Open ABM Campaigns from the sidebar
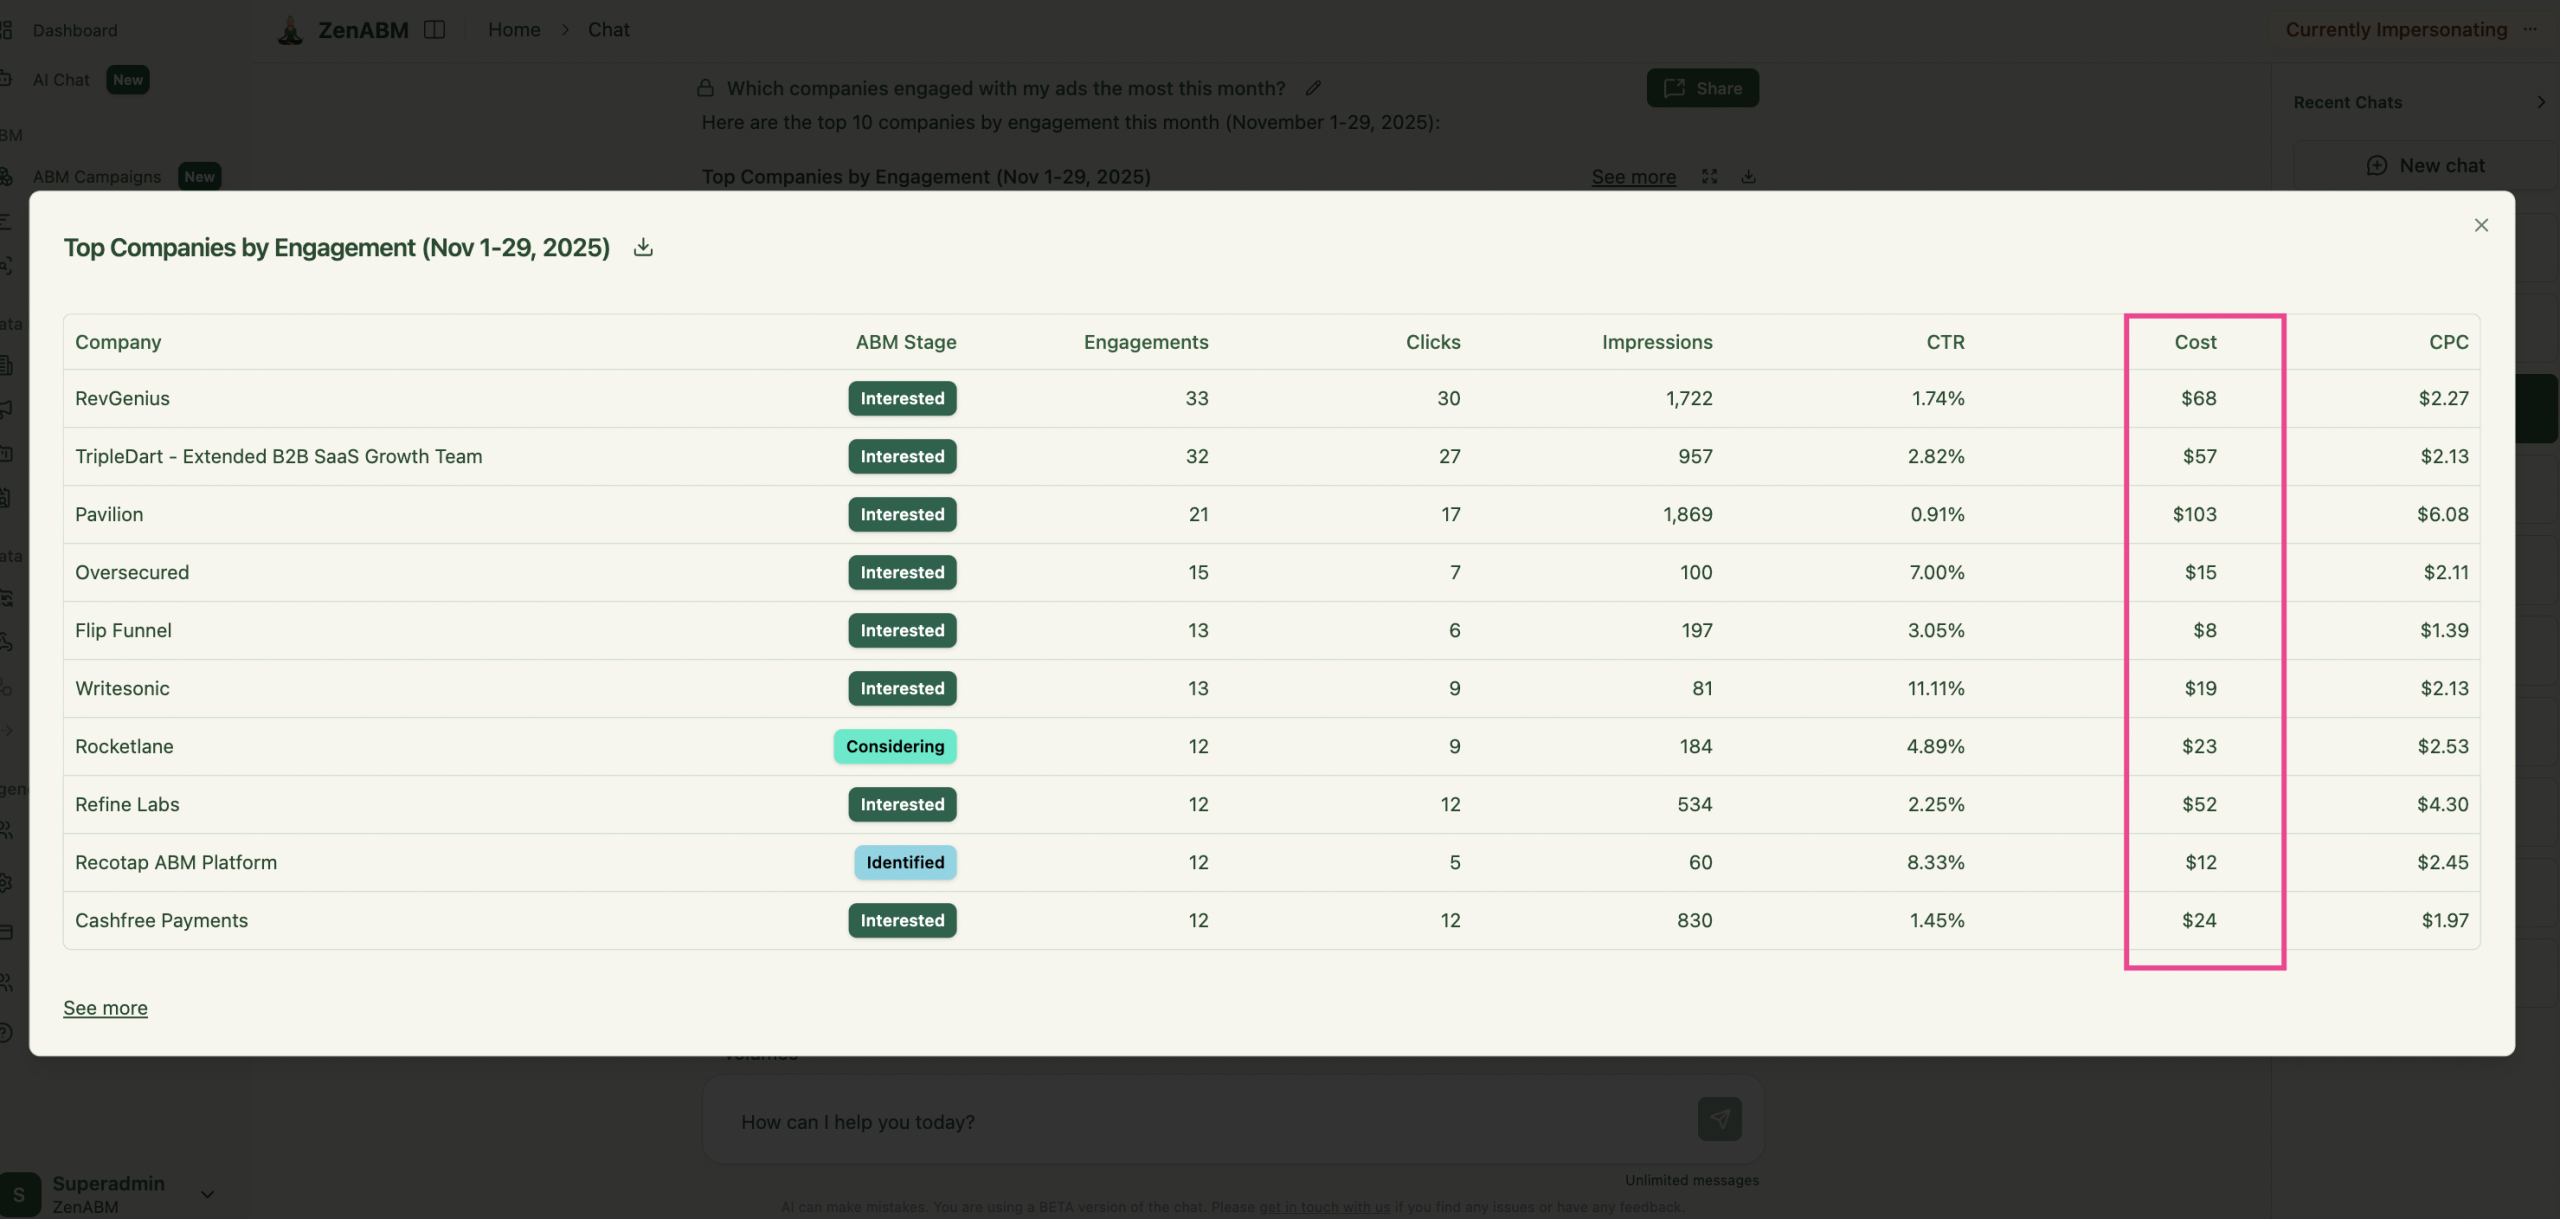Viewport: 2560px width, 1219px height. point(97,176)
